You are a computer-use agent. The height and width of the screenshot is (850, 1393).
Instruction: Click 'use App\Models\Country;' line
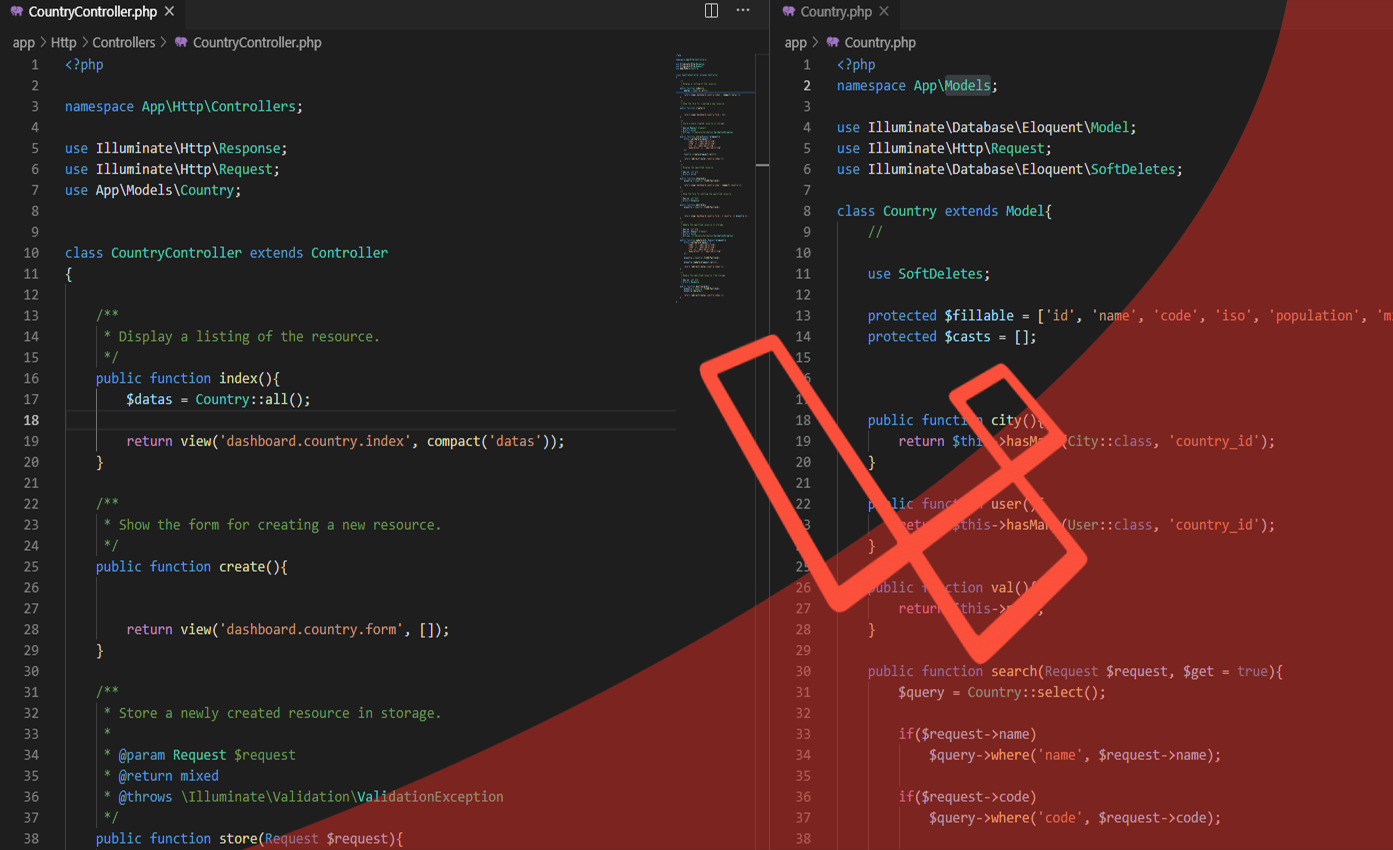coord(153,190)
